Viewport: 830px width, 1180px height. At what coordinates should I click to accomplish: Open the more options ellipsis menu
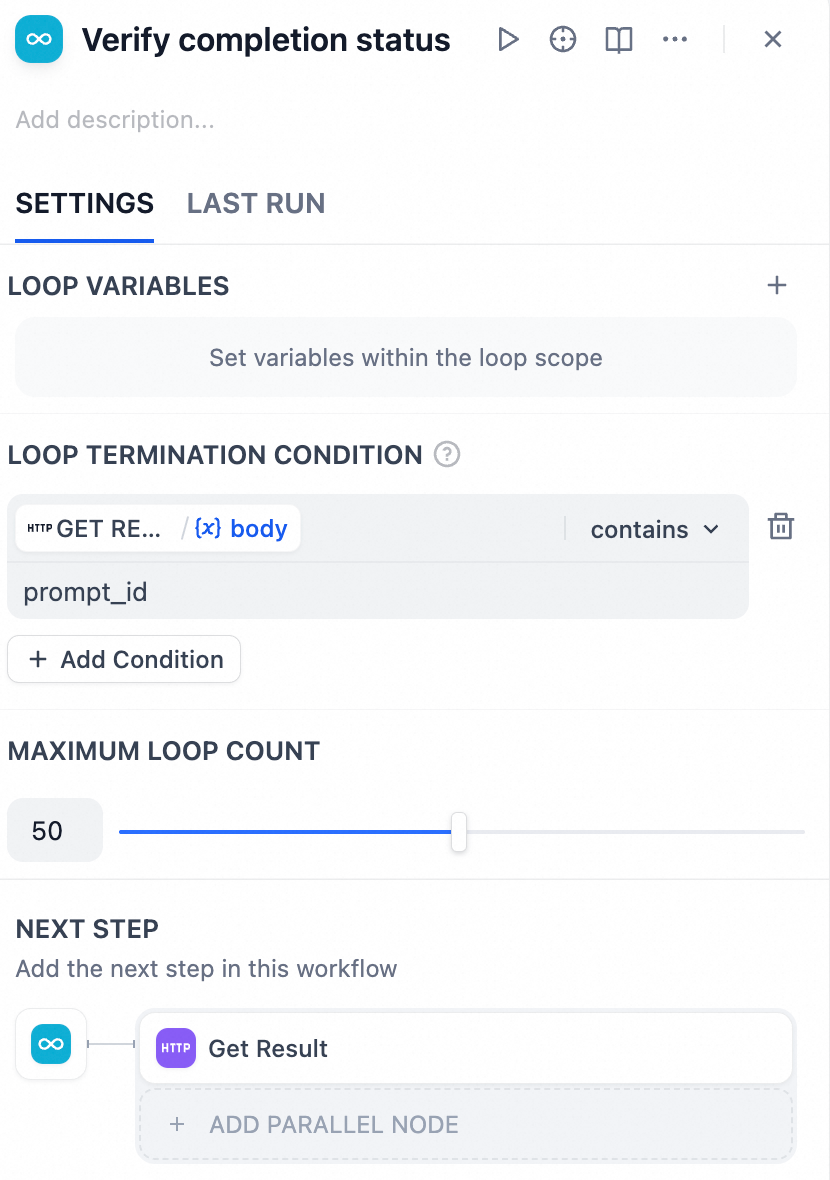coord(675,40)
